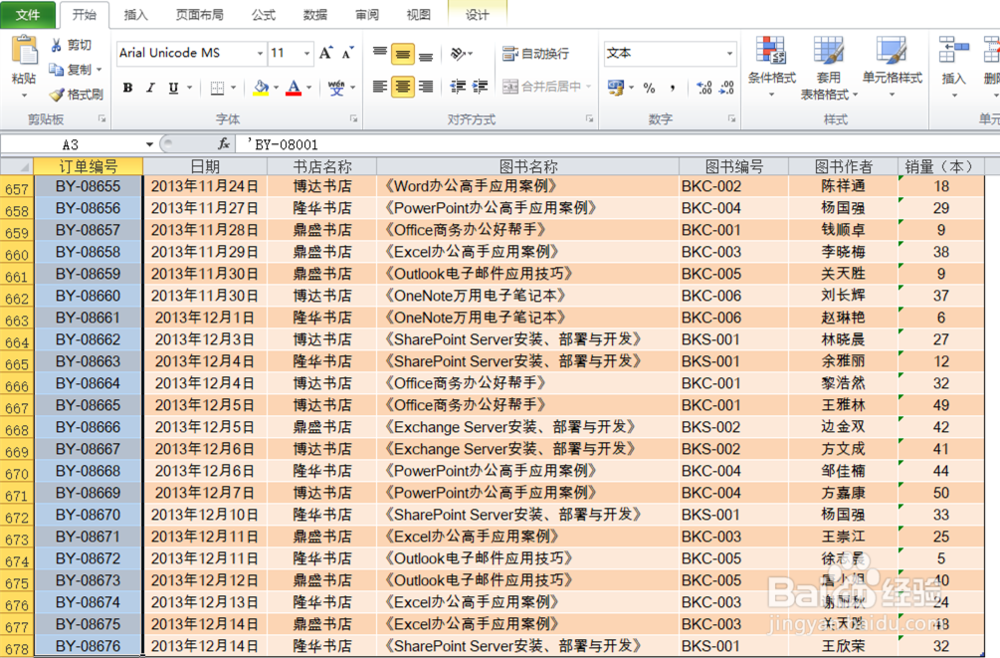Click the Paste clipboard icon
Screen dimensions: 1000x658
24,51
